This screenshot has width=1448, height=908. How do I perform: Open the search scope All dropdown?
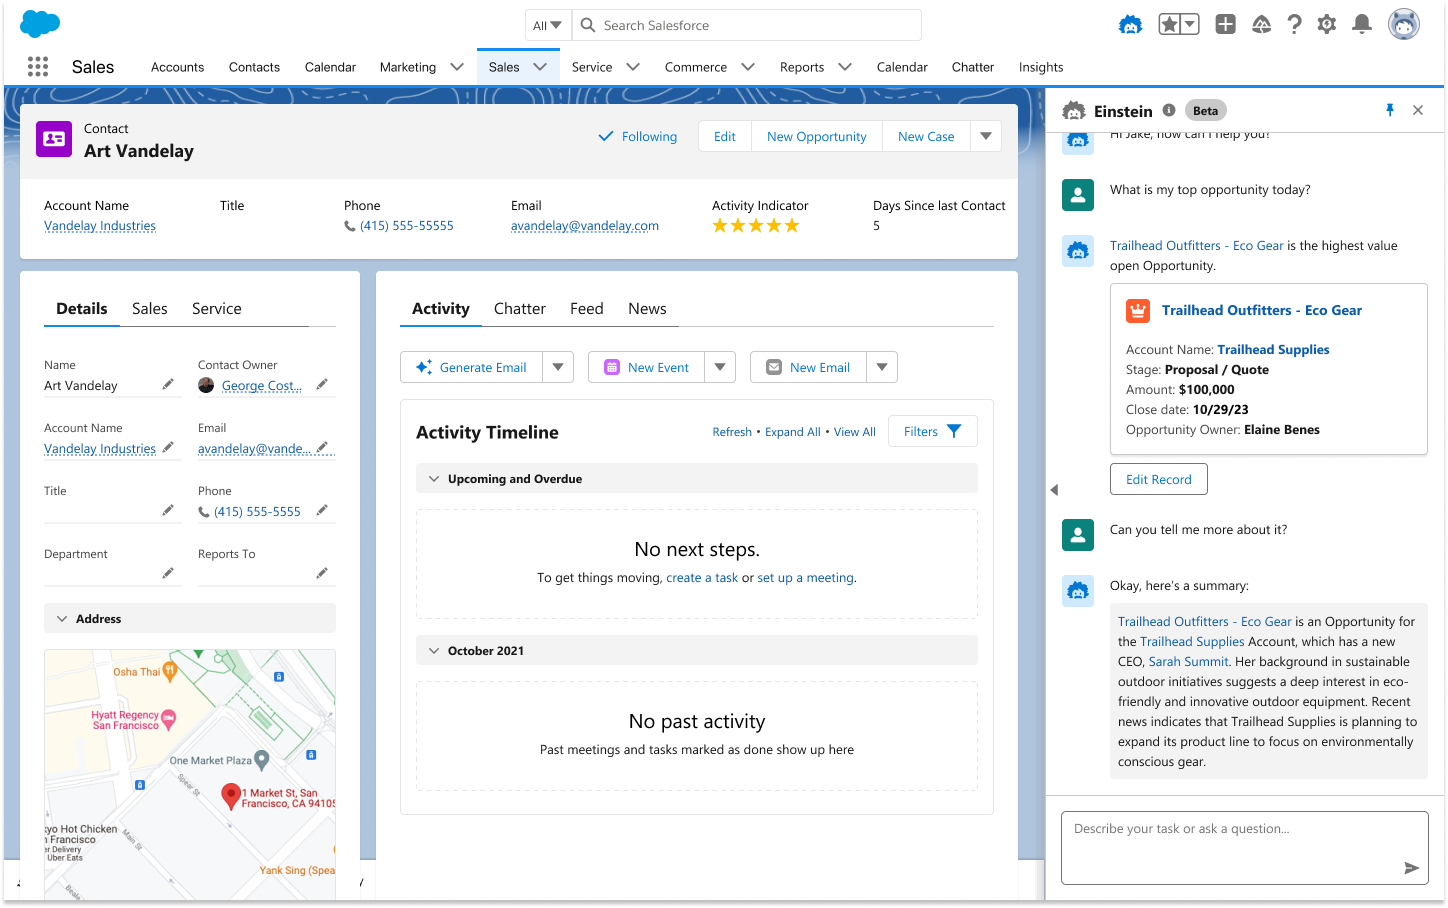548,25
